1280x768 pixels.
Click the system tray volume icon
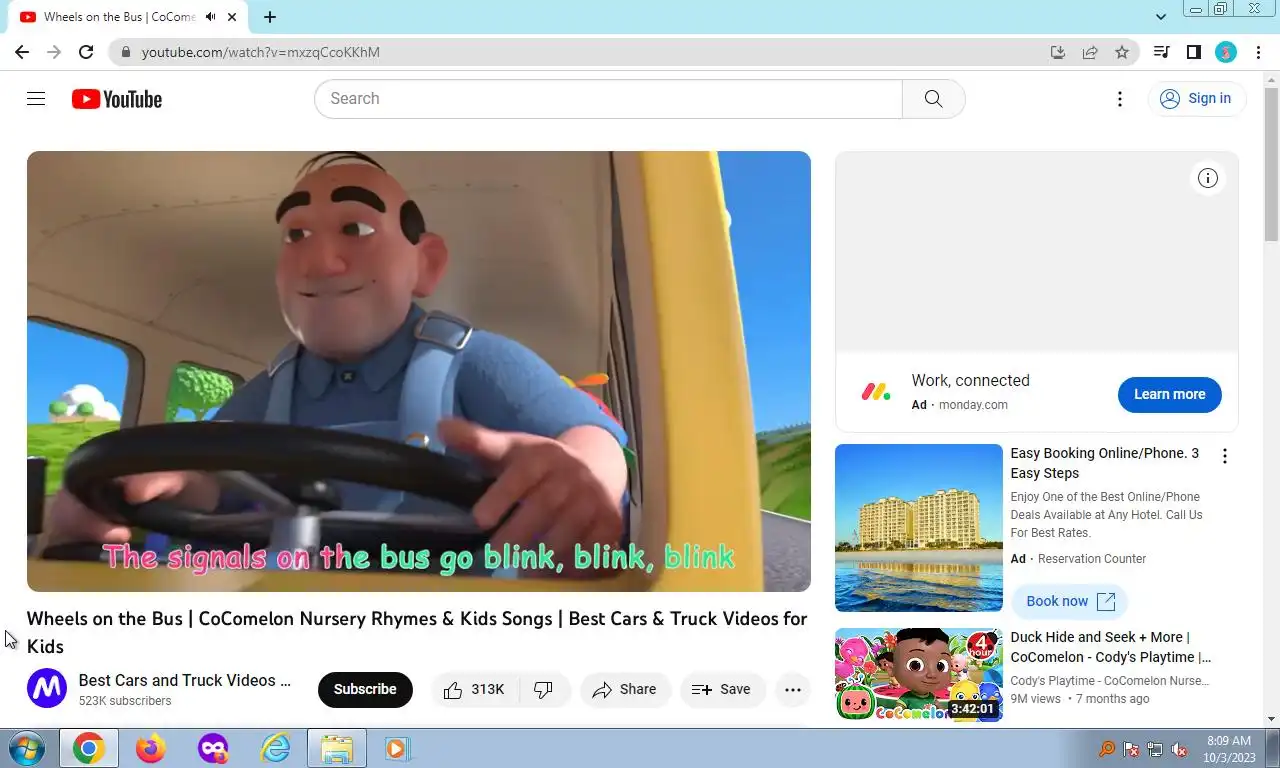pos(1179,749)
